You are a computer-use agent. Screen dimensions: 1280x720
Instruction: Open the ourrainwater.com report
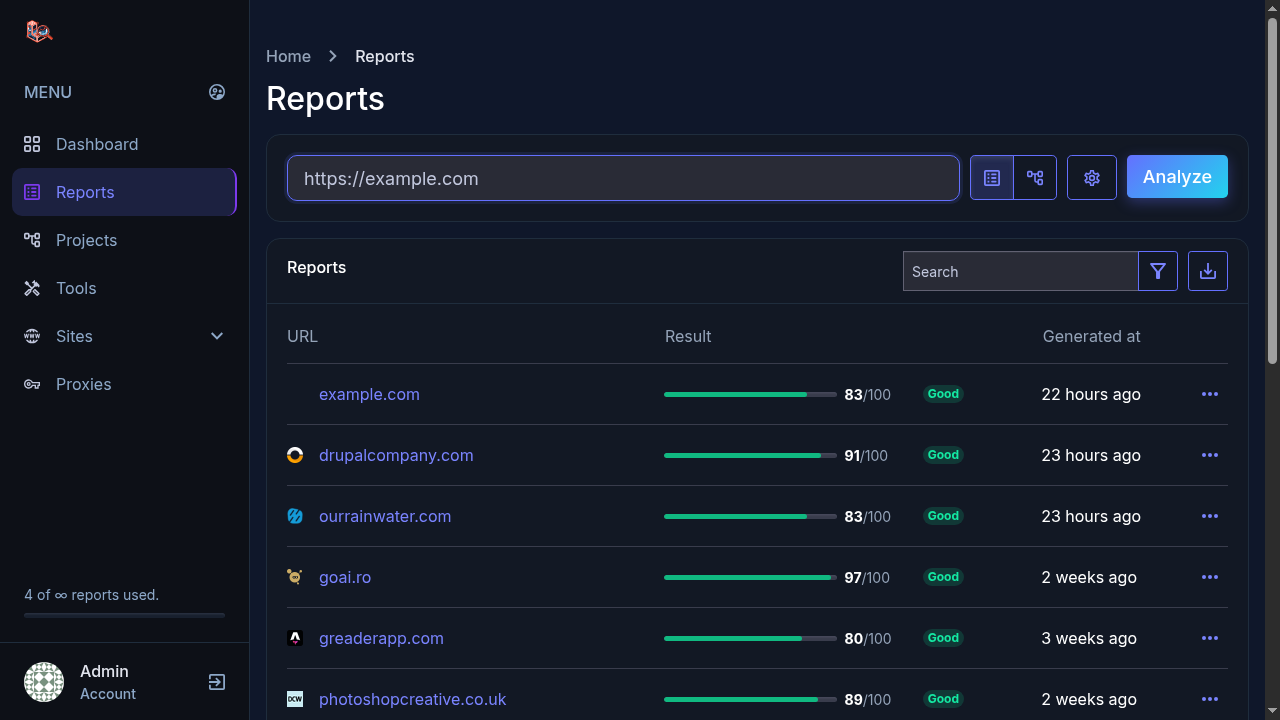tap(385, 516)
